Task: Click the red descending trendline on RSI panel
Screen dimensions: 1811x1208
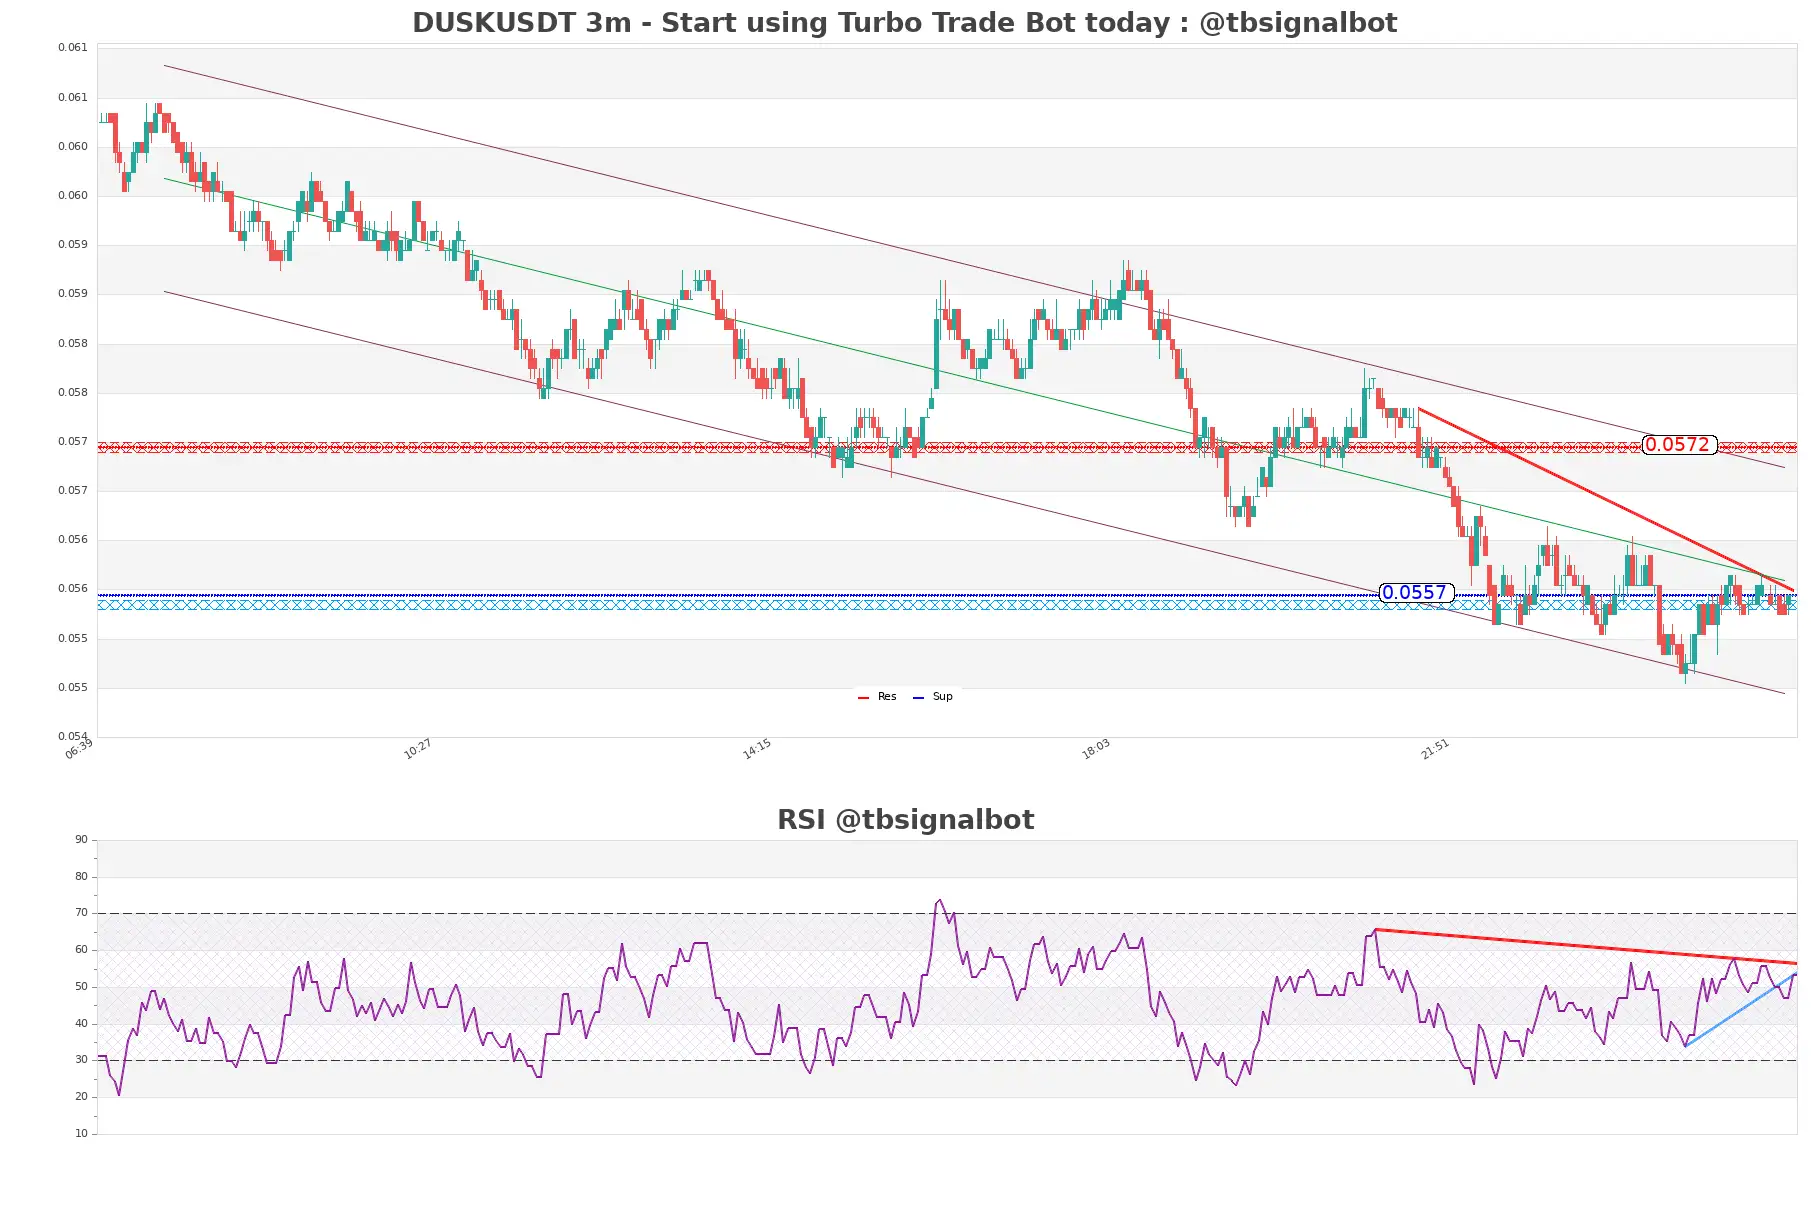Action: click(x=1585, y=946)
